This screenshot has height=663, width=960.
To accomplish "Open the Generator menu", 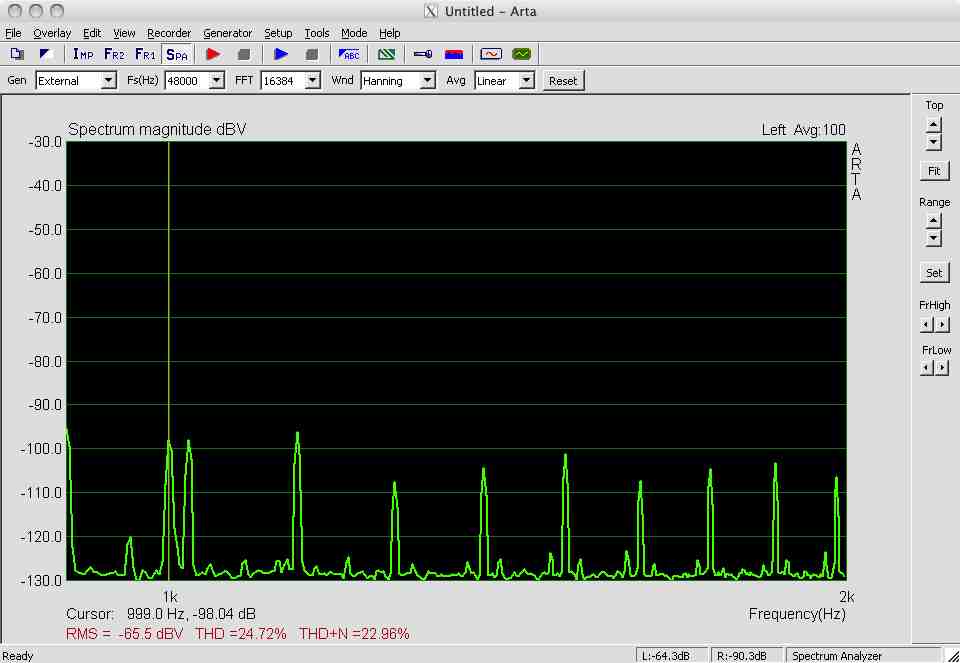I will tap(227, 33).
